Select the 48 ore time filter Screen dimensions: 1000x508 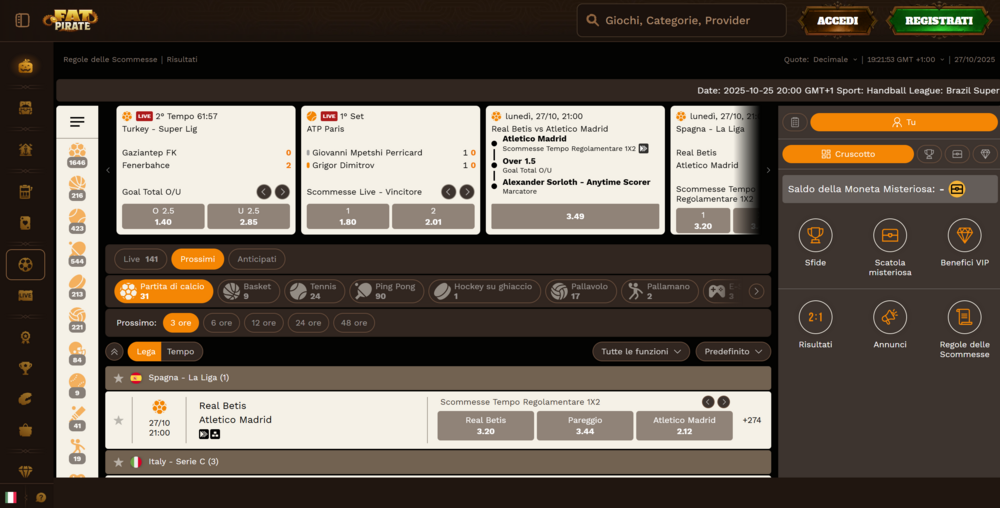tap(354, 323)
